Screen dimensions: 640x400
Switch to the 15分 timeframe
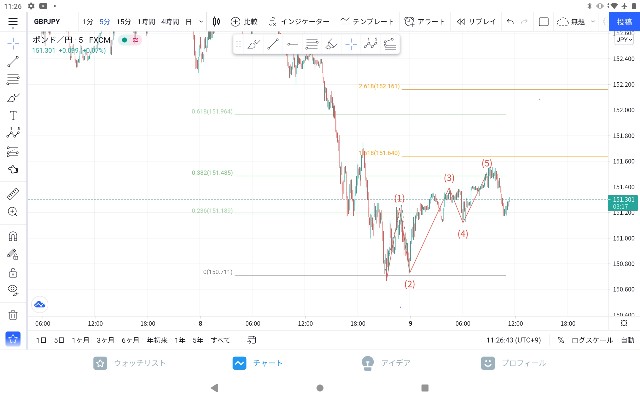click(x=124, y=22)
